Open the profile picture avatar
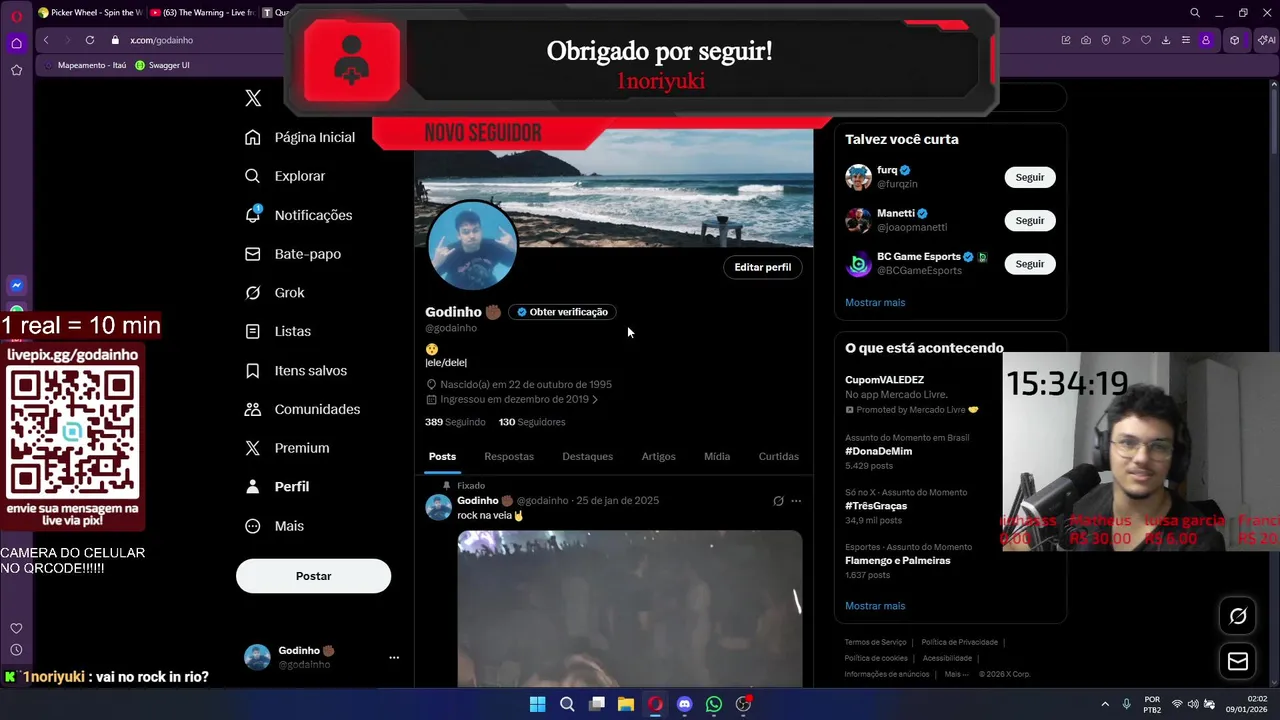 472,245
